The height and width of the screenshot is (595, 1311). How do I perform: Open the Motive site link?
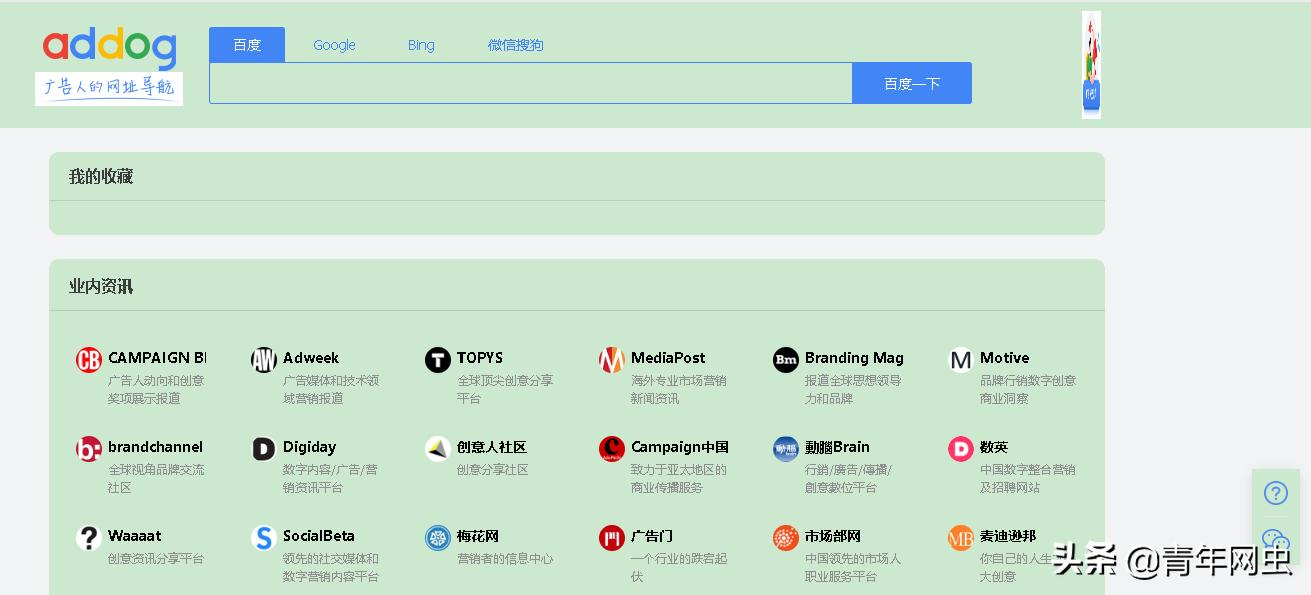point(1004,358)
